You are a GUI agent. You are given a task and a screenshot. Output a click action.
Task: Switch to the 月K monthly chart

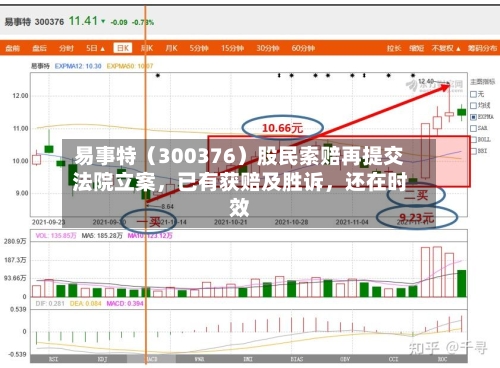click(171, 48)
